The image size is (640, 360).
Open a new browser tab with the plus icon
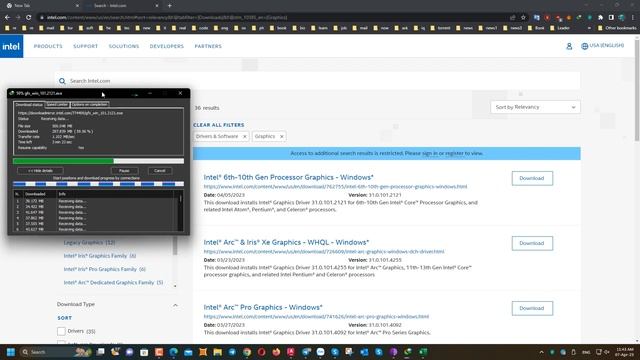pos(169,6)
